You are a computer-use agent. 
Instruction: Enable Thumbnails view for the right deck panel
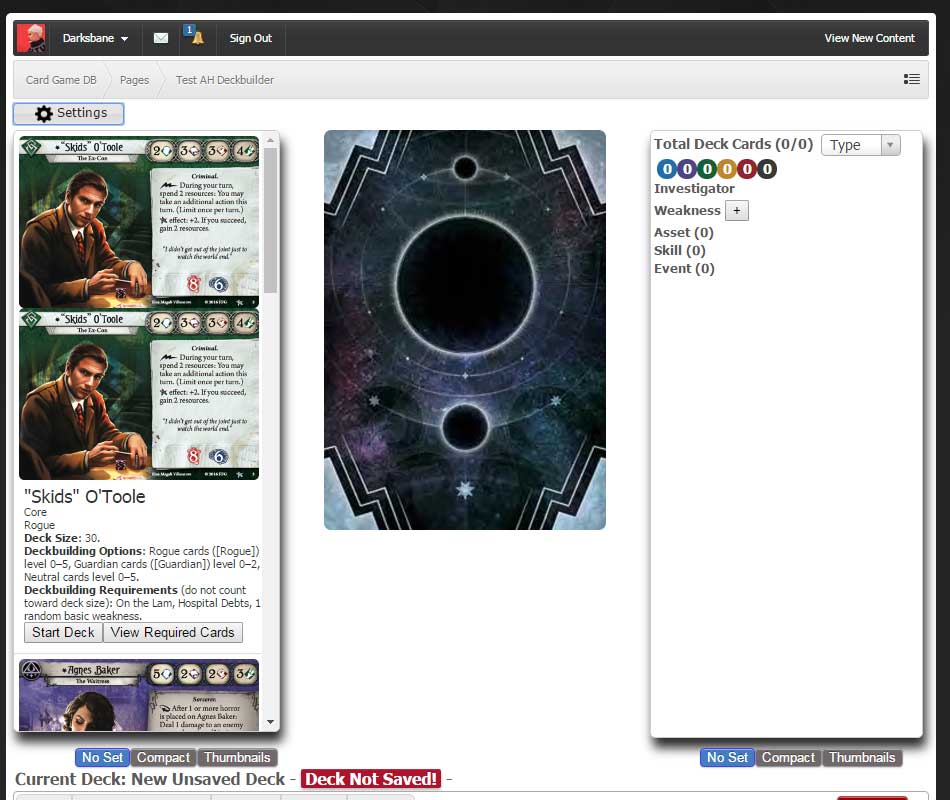click(862, 757)
